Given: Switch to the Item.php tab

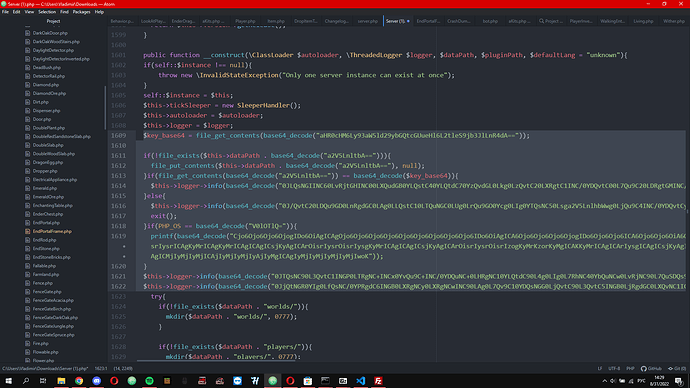Looking at the screenshot, I should point(276,21).
